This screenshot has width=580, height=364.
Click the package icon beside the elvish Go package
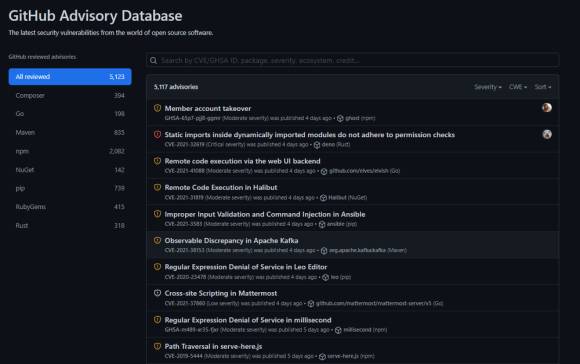coord(324,171)
